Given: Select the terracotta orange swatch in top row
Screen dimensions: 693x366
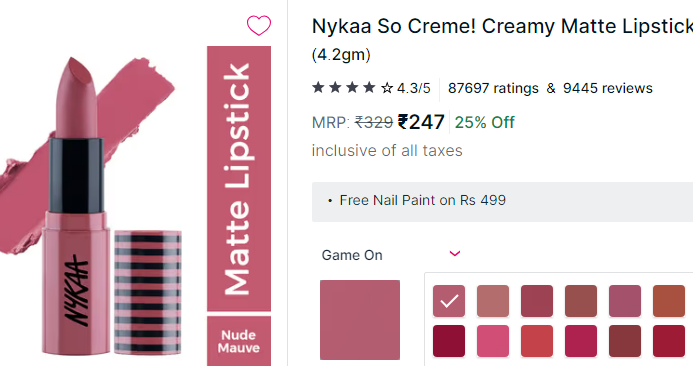Looking at the screenshot, I should [x=669, y=301].
